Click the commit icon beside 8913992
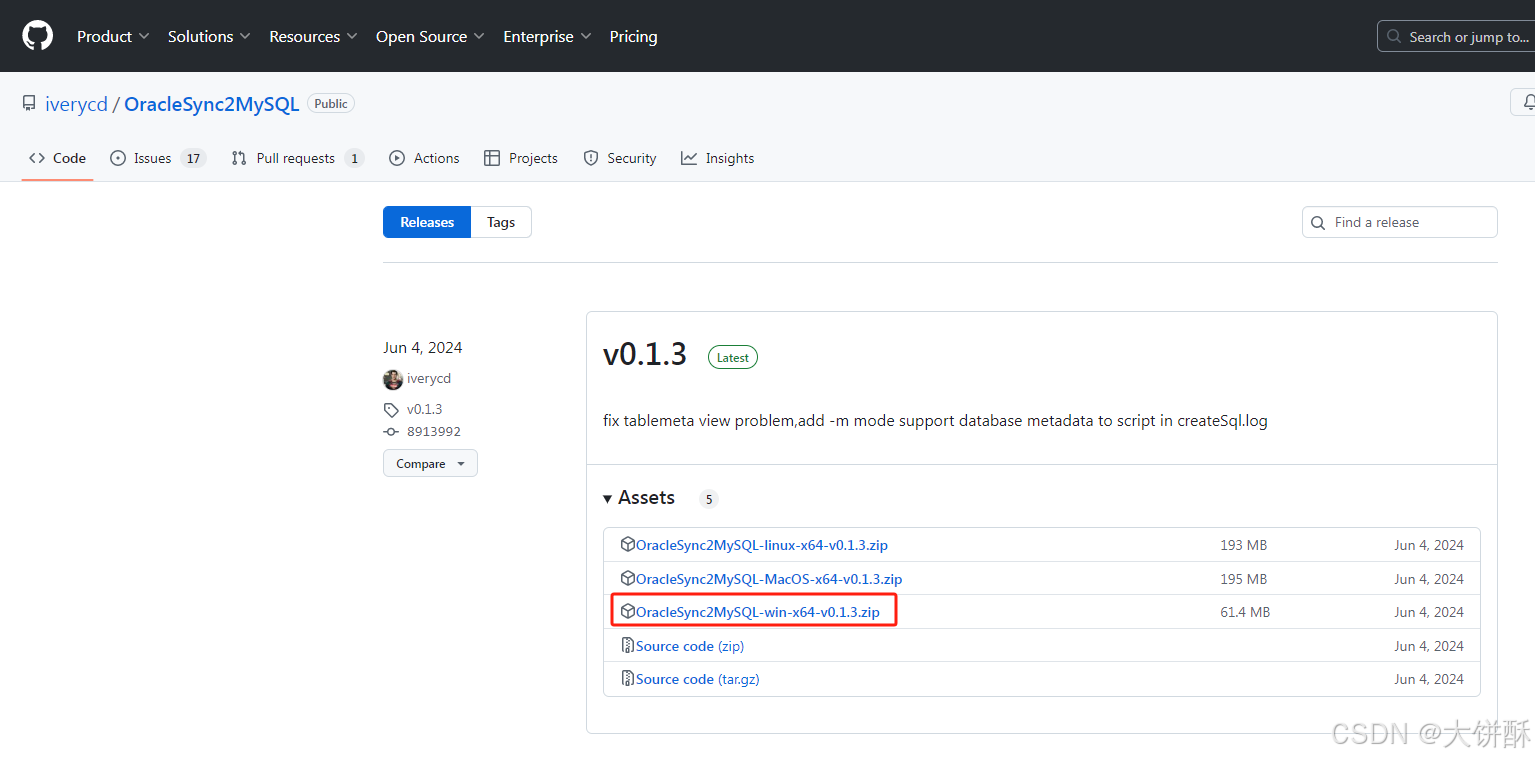 [391, 432]
